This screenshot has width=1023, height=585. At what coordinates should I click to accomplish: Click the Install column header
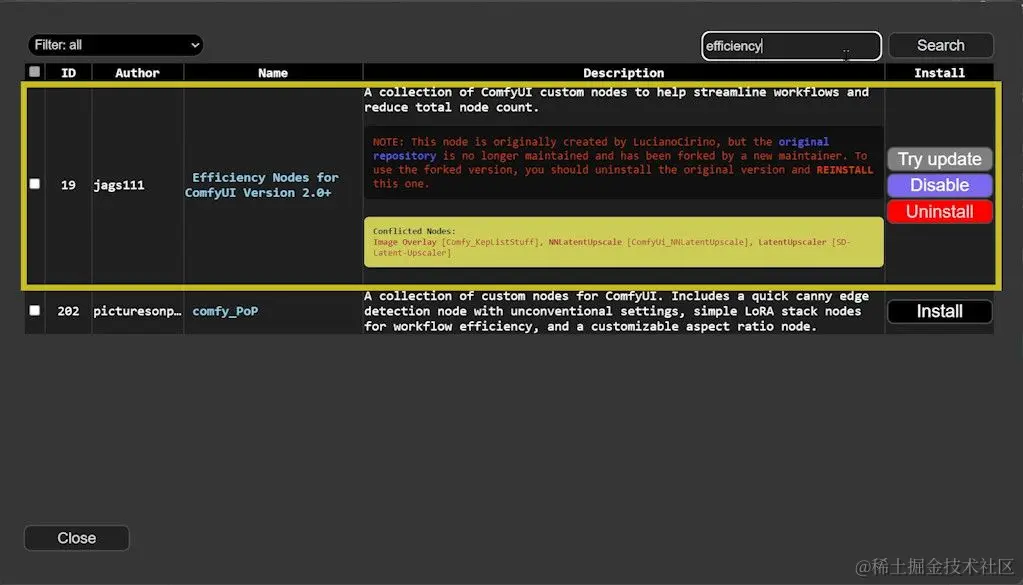pos(939,73)
